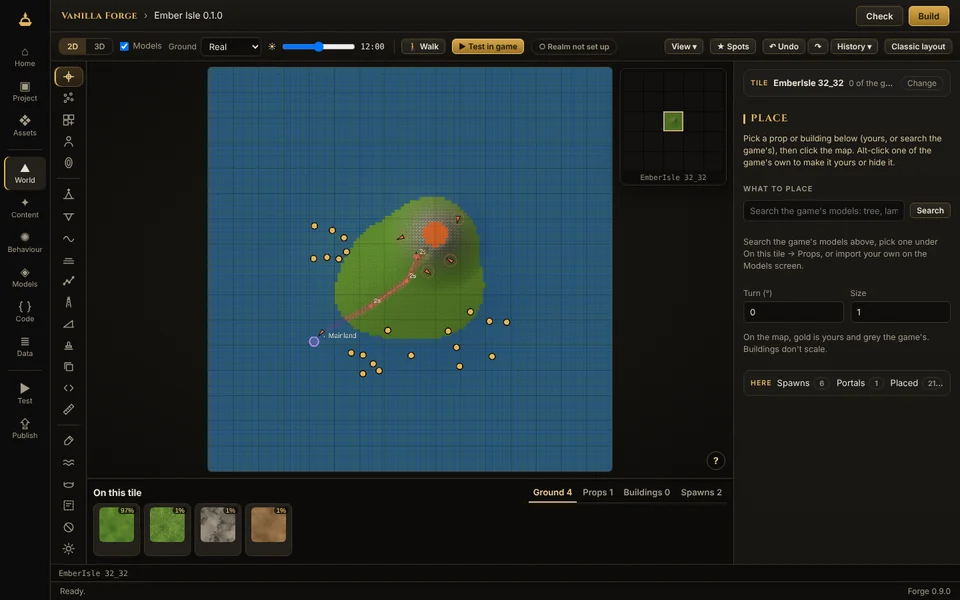Expand the History dropdown

tap(854, 47)
